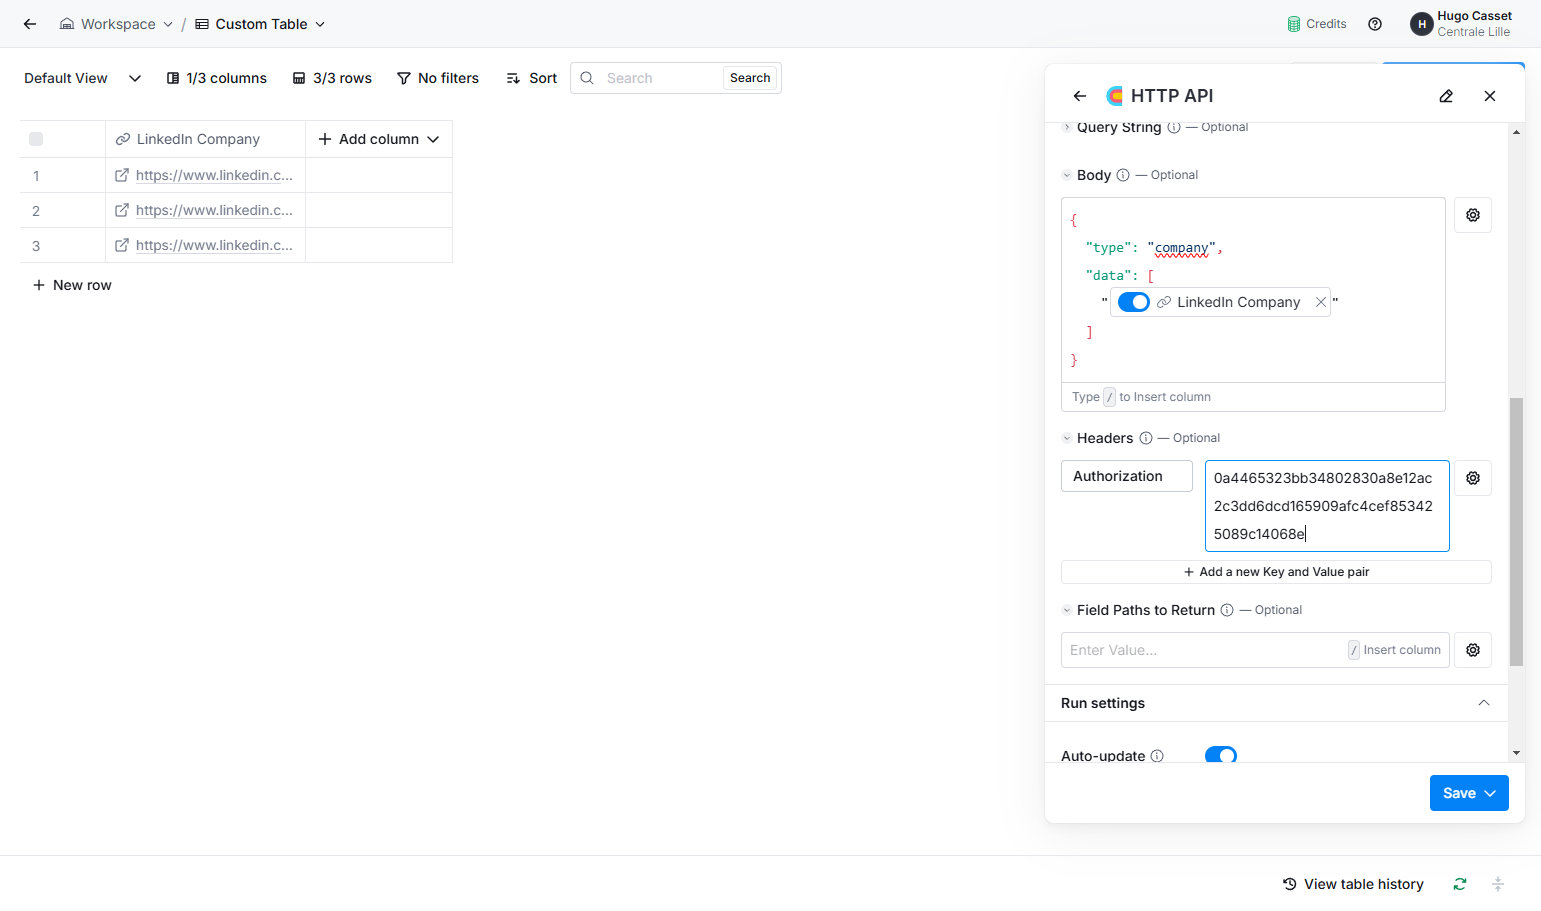Remove LinkedIn Company token from body
Viewport: 1541px width, 911px height.
point(1321,302)
